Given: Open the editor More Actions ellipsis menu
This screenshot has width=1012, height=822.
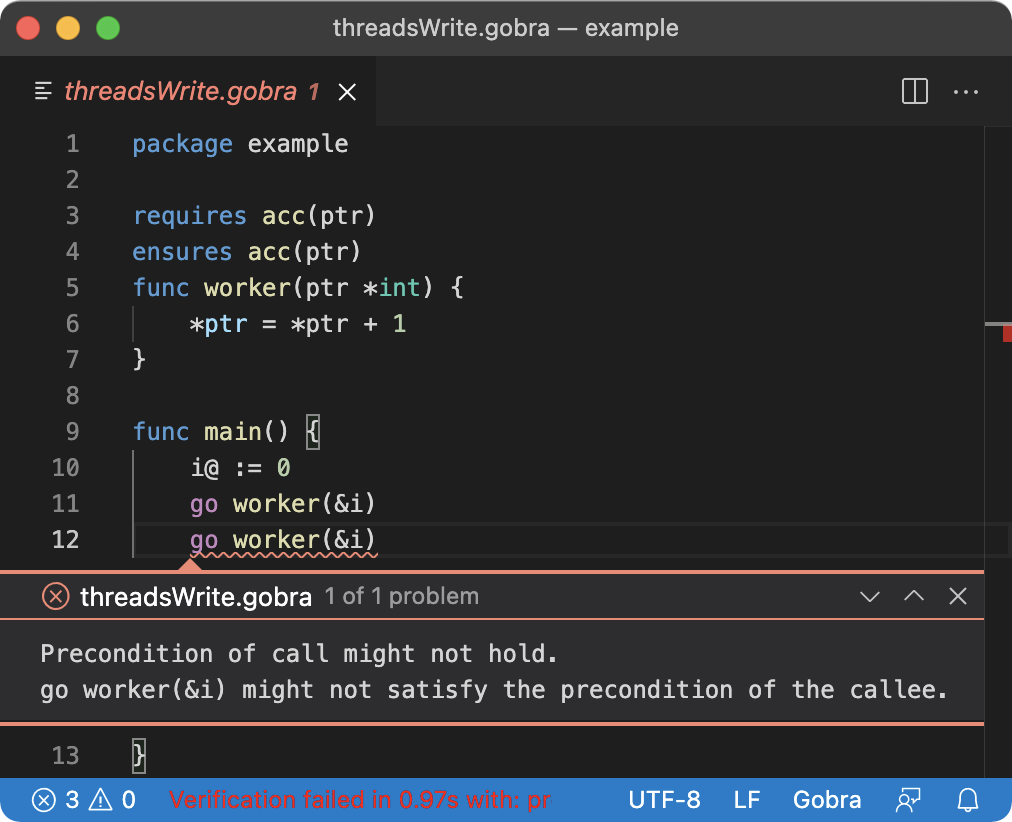Looking at the screenshot, I should pos(966,92).
